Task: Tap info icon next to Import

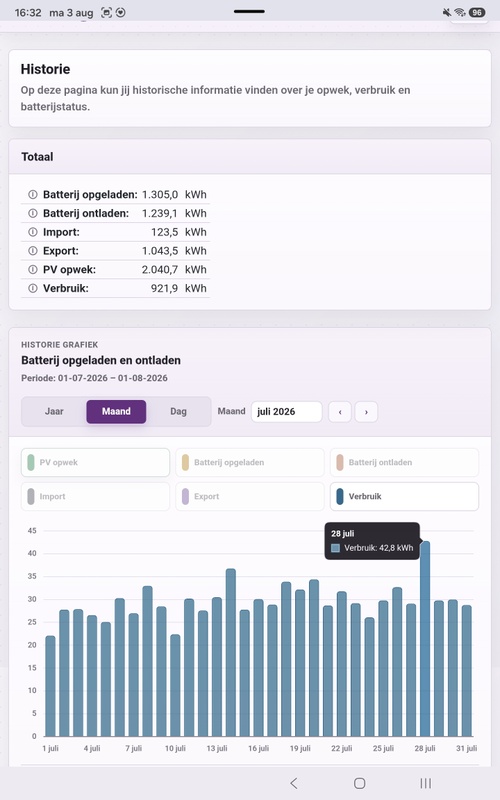Action: click(x=33, y=232)
